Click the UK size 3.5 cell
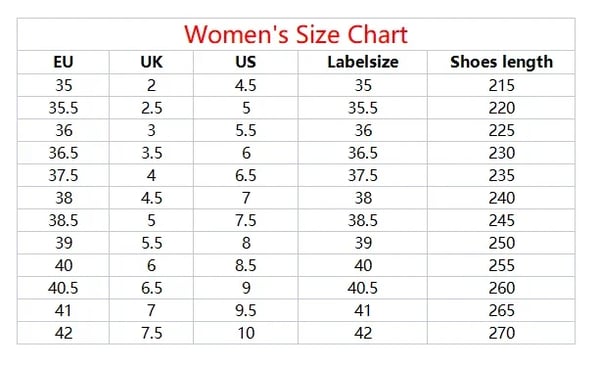Viewport: 600px width, 367px height. coord(152,153)
